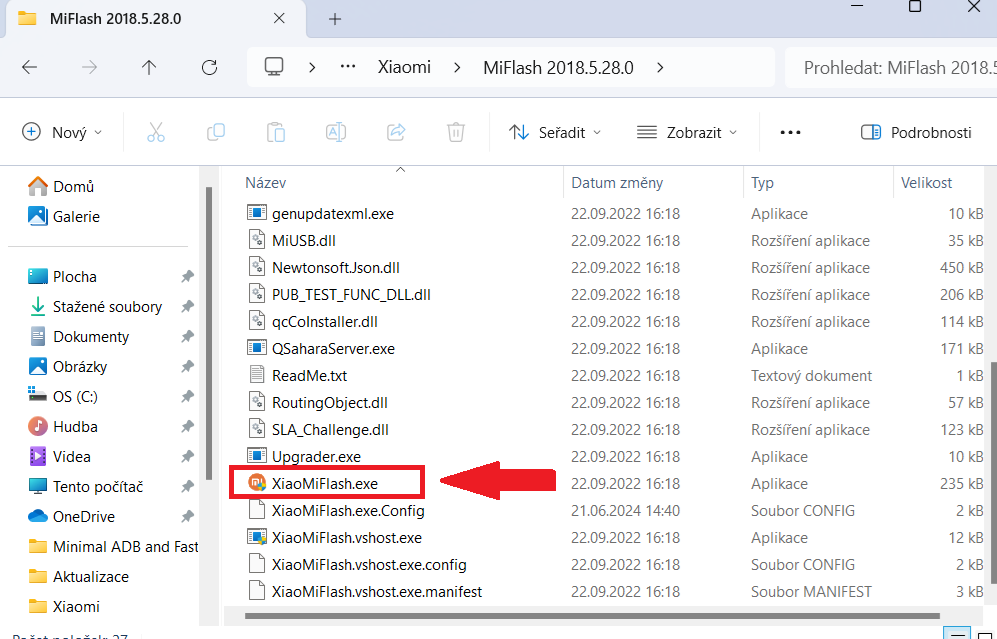This screenshot has height=639, width=997.
Task: Toggle the Podrobnosti details pane
Action: click(916, 132)
